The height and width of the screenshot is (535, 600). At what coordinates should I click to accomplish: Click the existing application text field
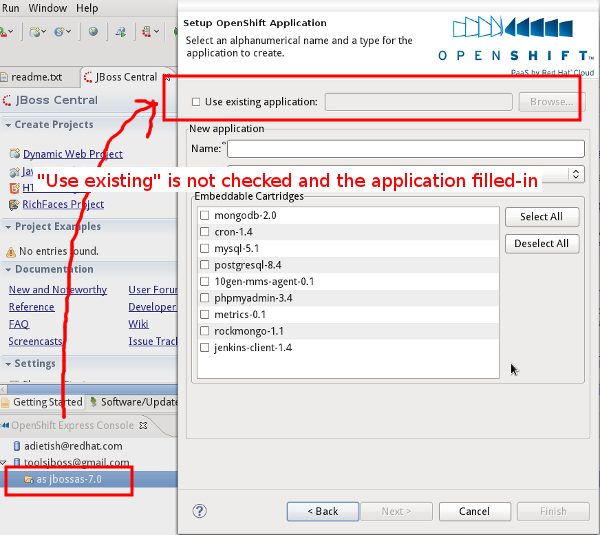[x=419, y=102]
